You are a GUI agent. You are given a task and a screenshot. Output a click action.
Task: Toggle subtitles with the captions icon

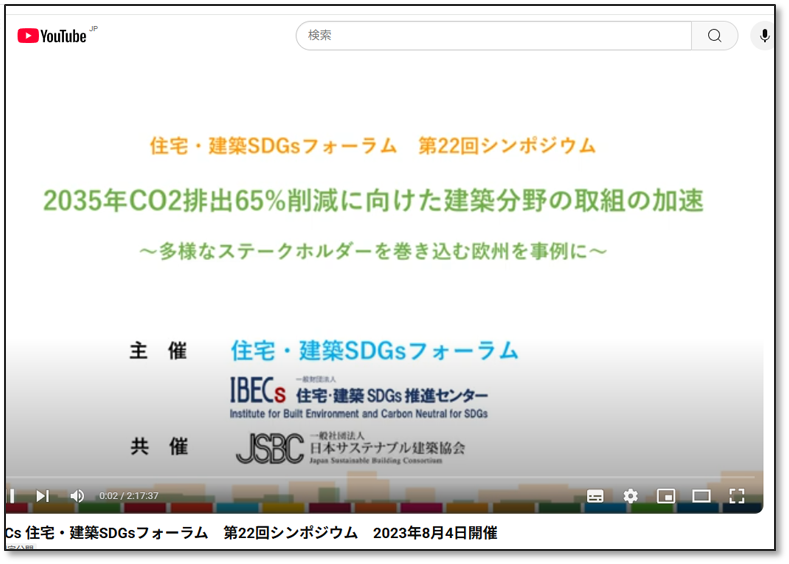pos(595,496)
